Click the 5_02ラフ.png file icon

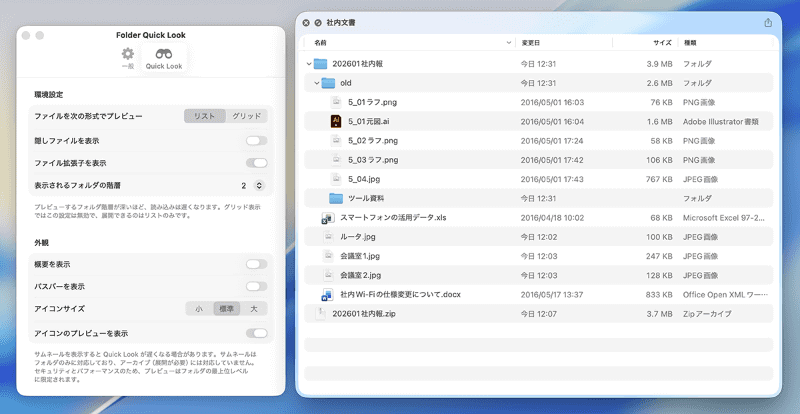click(335, 140)
